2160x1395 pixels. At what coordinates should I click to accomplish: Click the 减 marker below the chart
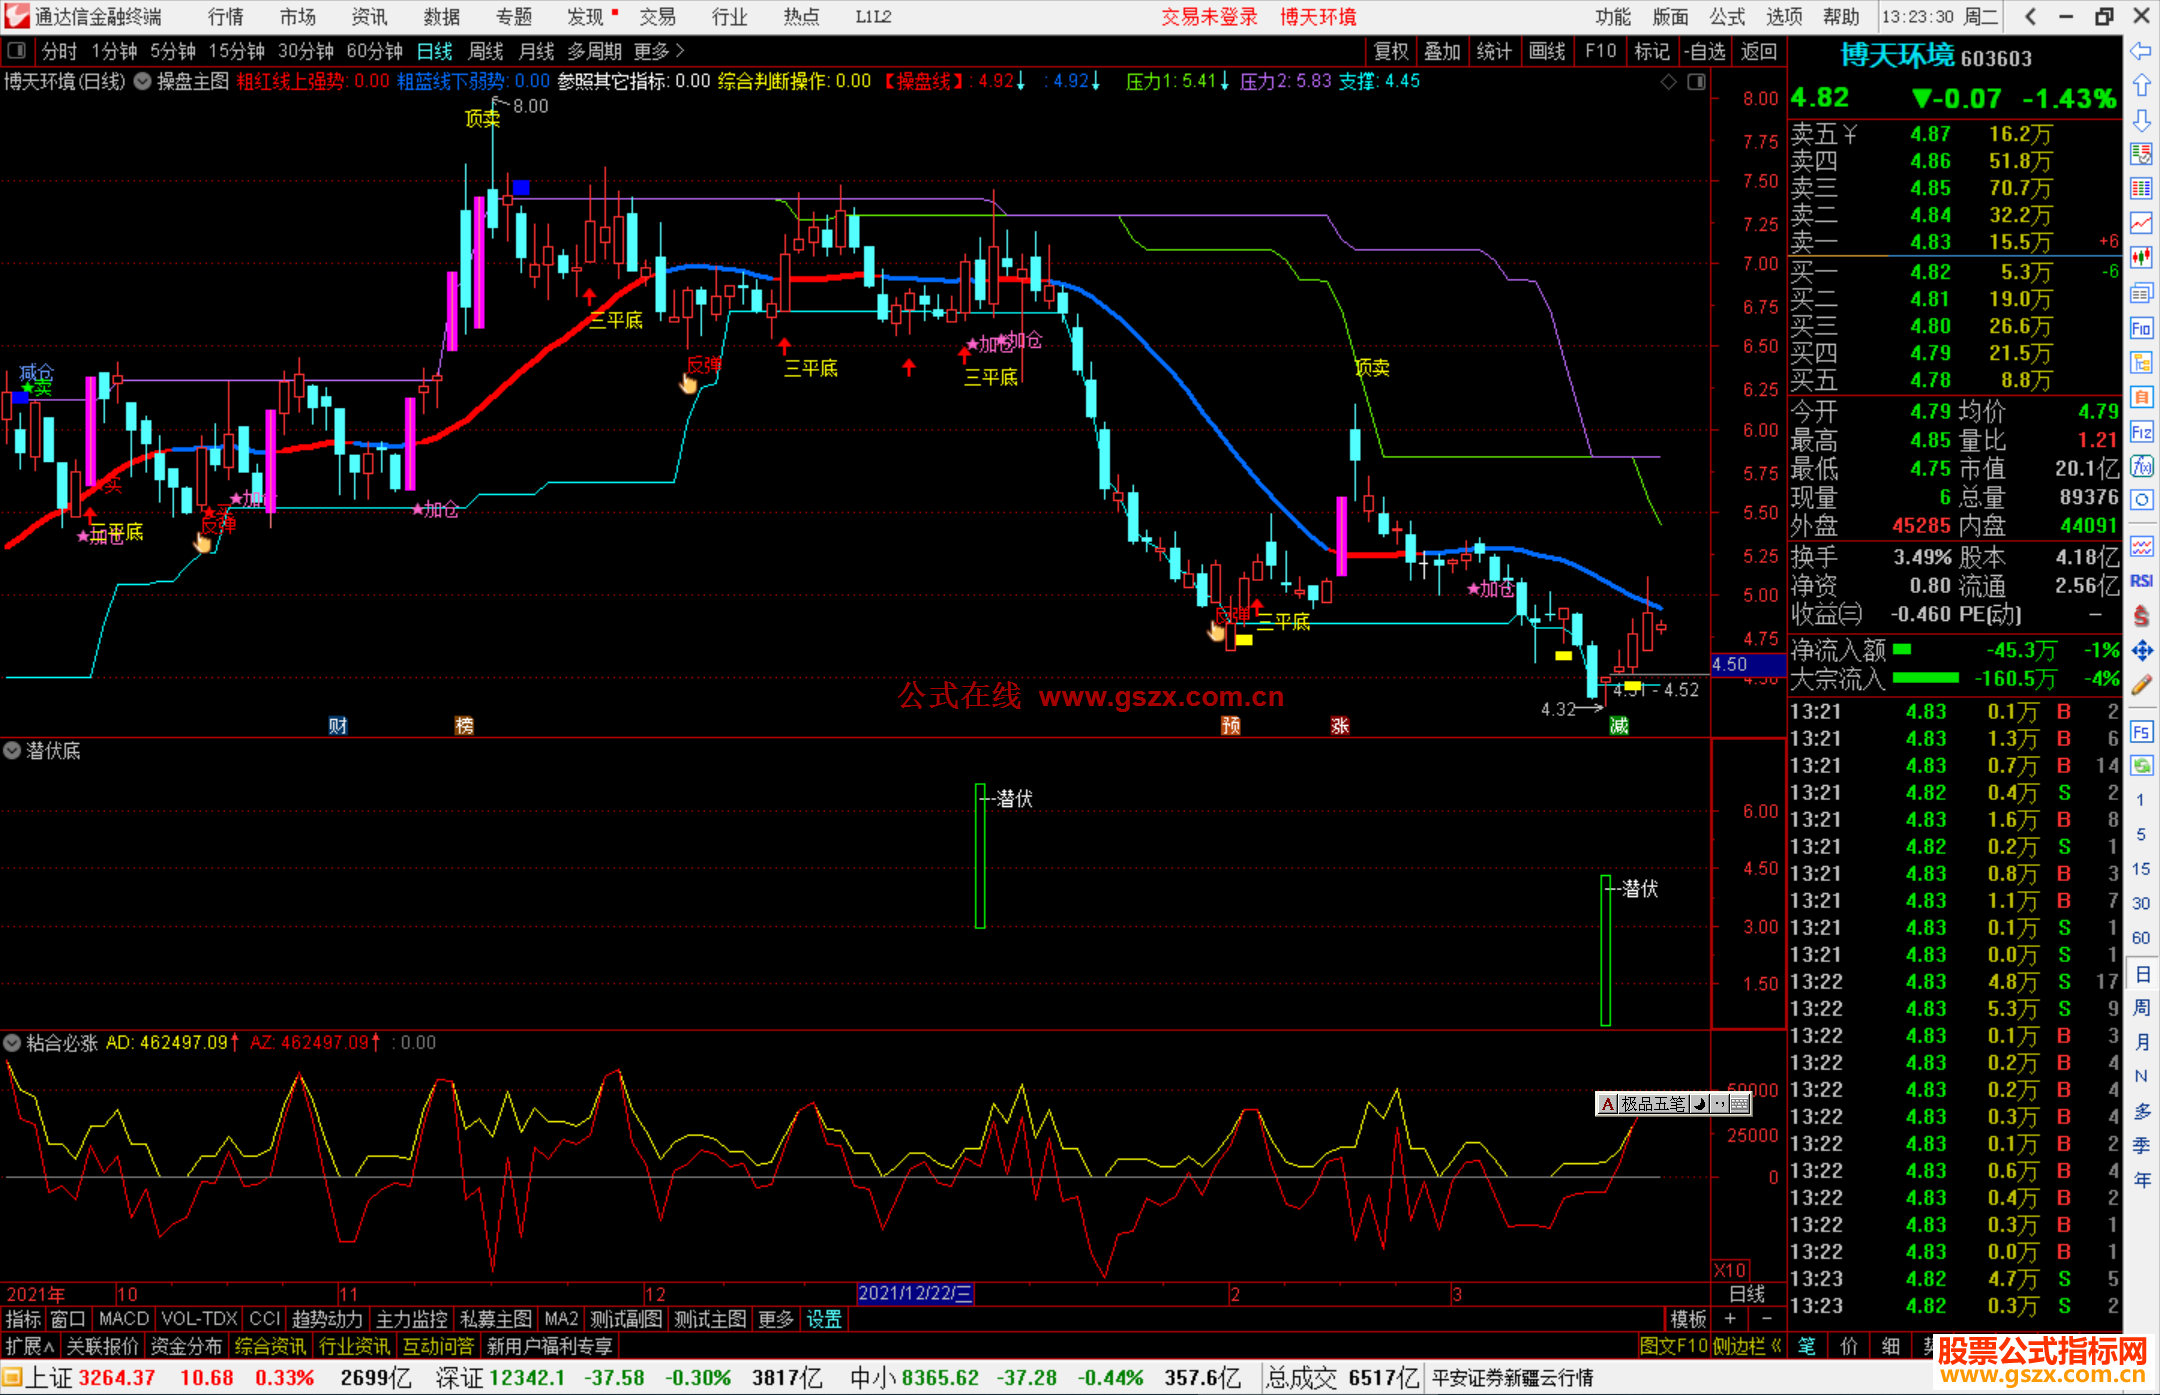pyautogui.click(x=1619, y=726)
